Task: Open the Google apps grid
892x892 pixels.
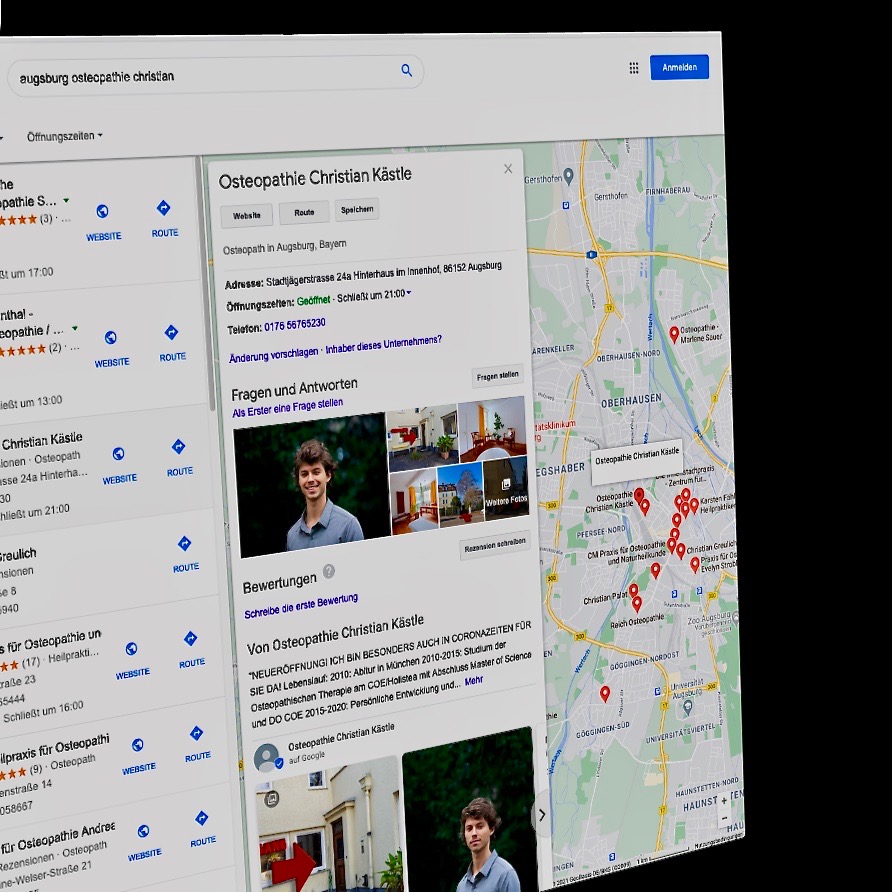Action: point(633,68)
